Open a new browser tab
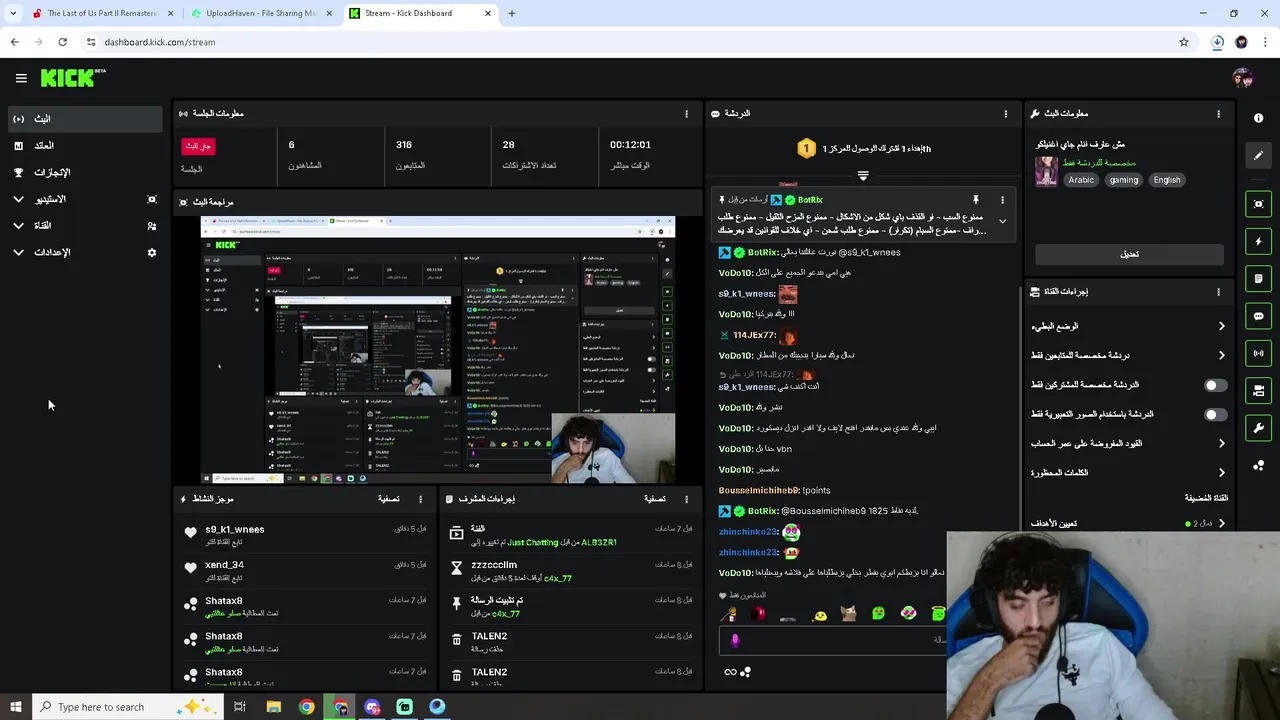 [512, 13]
